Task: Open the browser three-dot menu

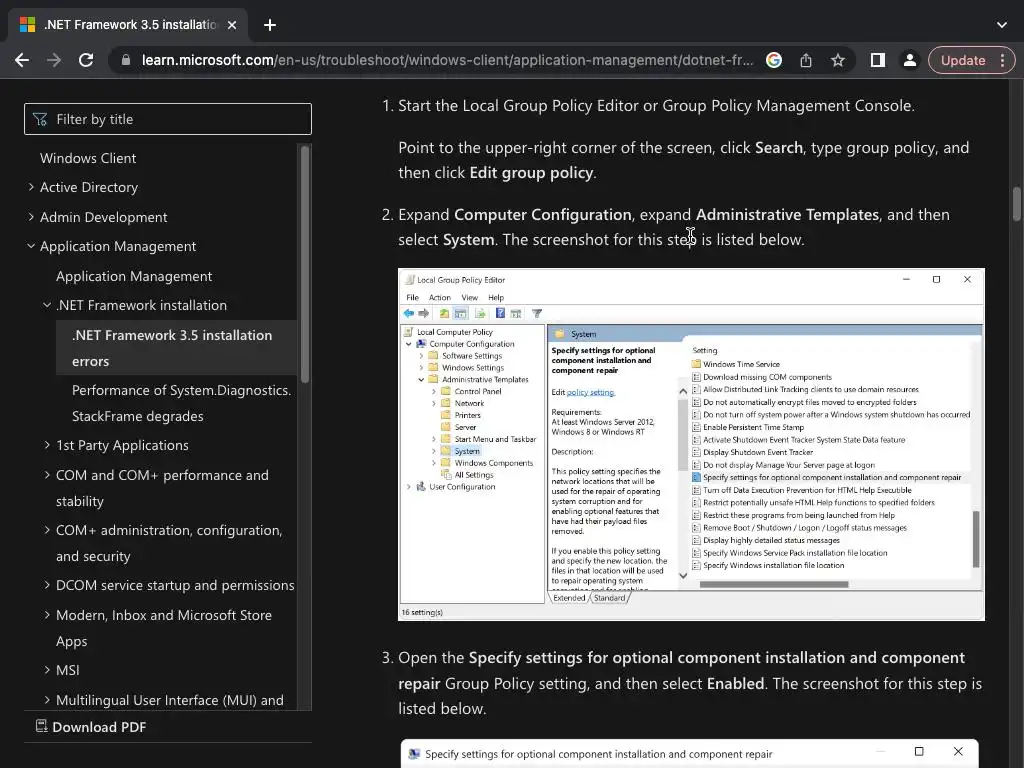Action: [x=1002, y=60]
